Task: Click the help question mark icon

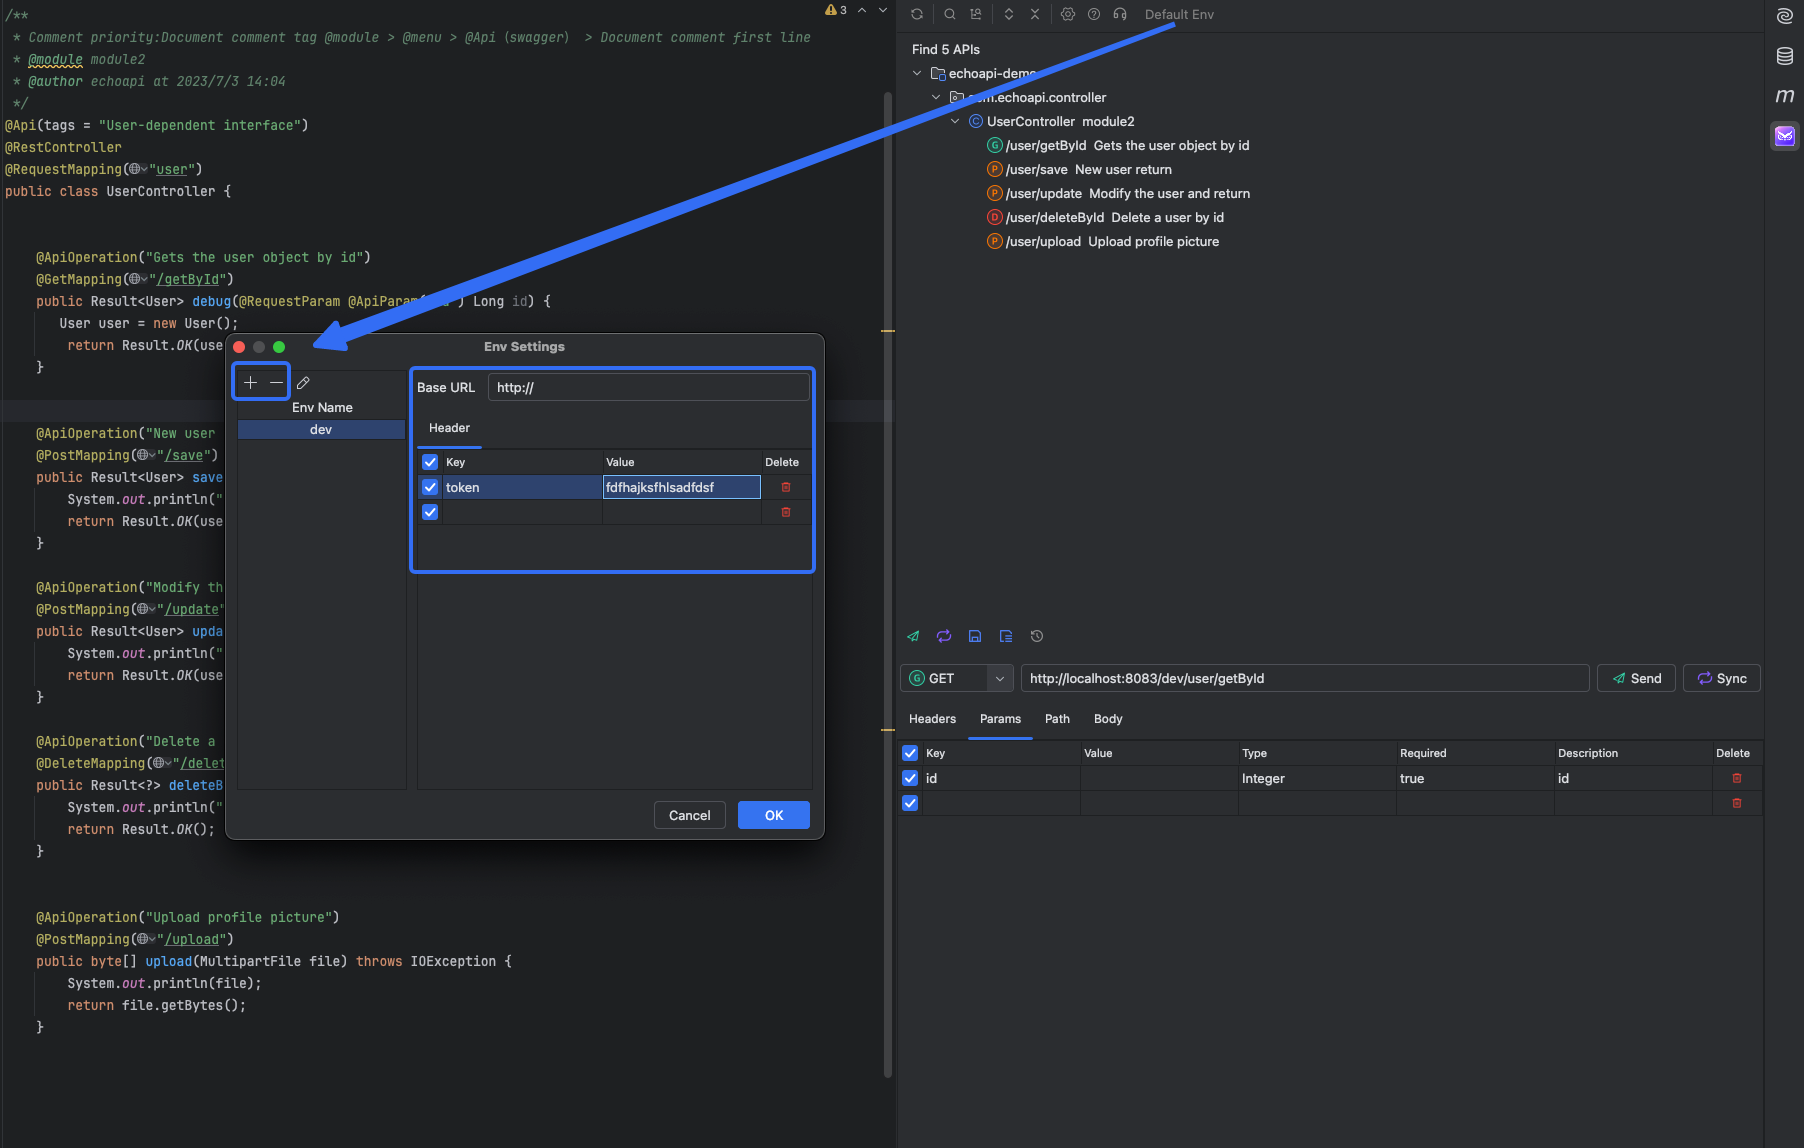Action: tap(1093, 14)
